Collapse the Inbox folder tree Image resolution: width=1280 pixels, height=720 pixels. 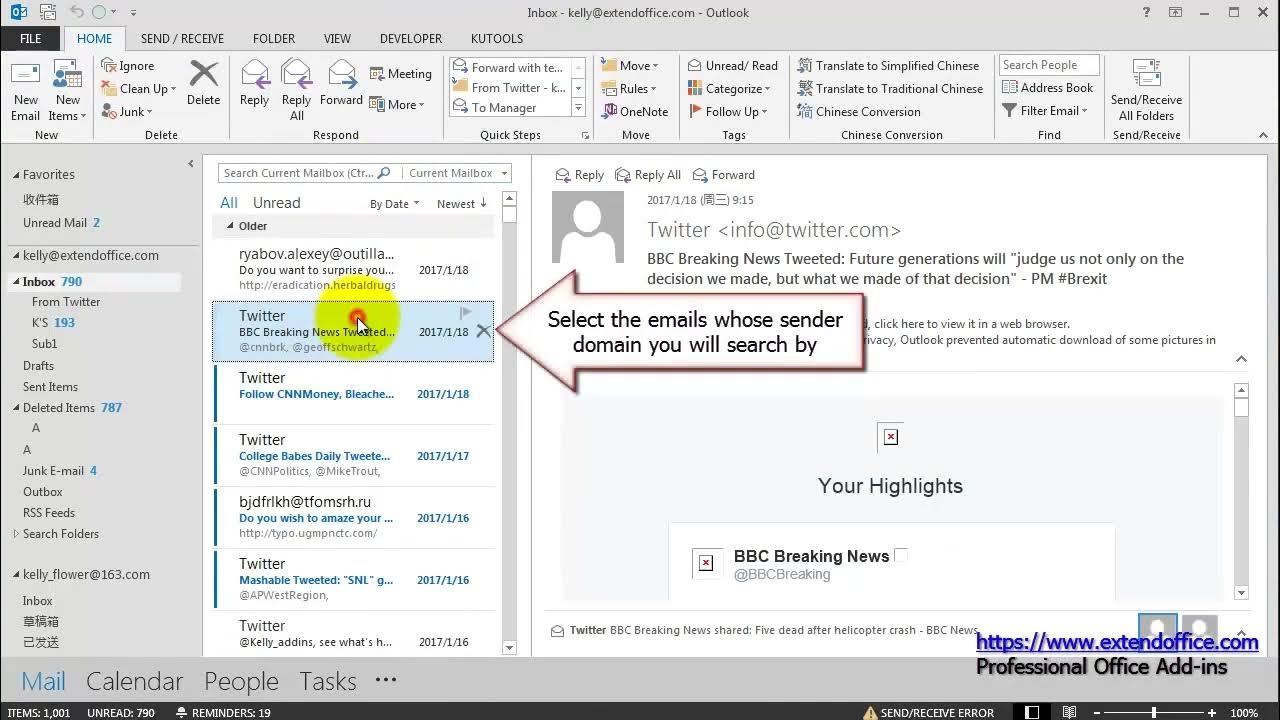point(16,282)
